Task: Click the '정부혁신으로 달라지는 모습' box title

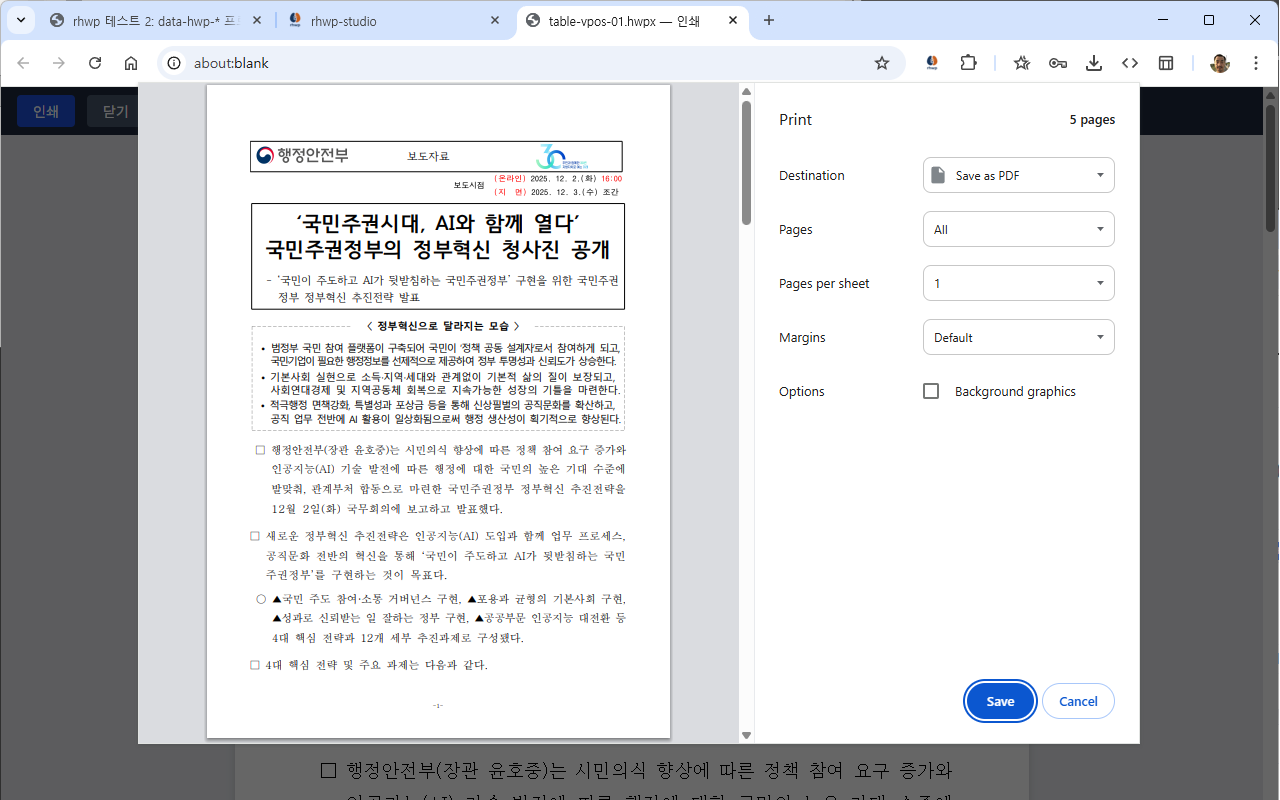Action: (443, 326)
